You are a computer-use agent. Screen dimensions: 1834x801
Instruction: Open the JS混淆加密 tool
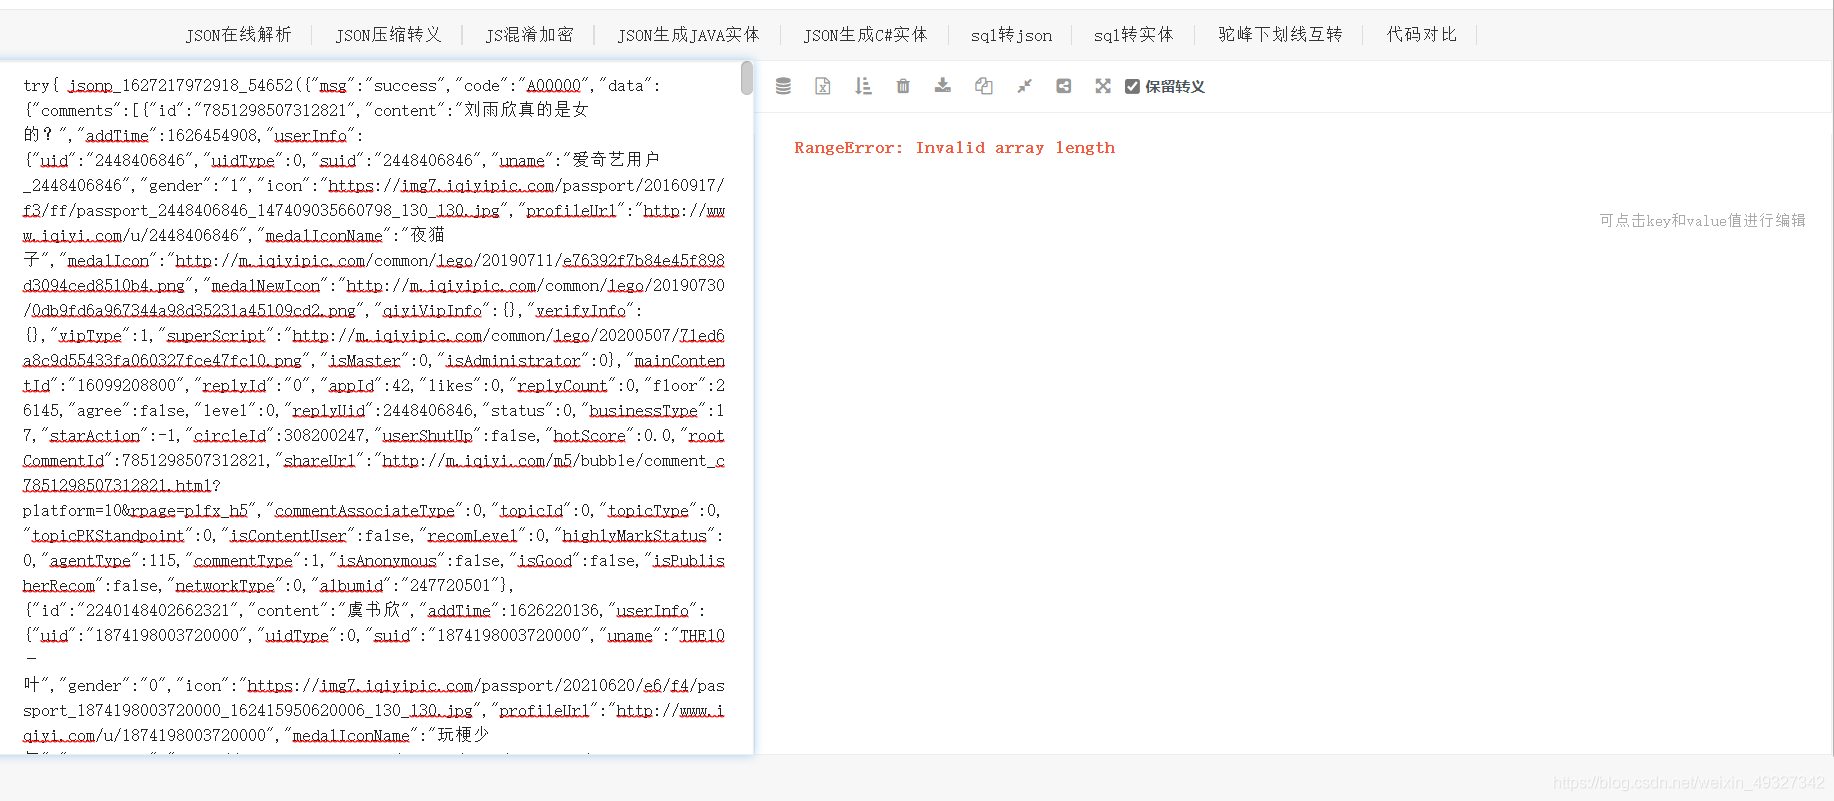[x=529, y=35]
